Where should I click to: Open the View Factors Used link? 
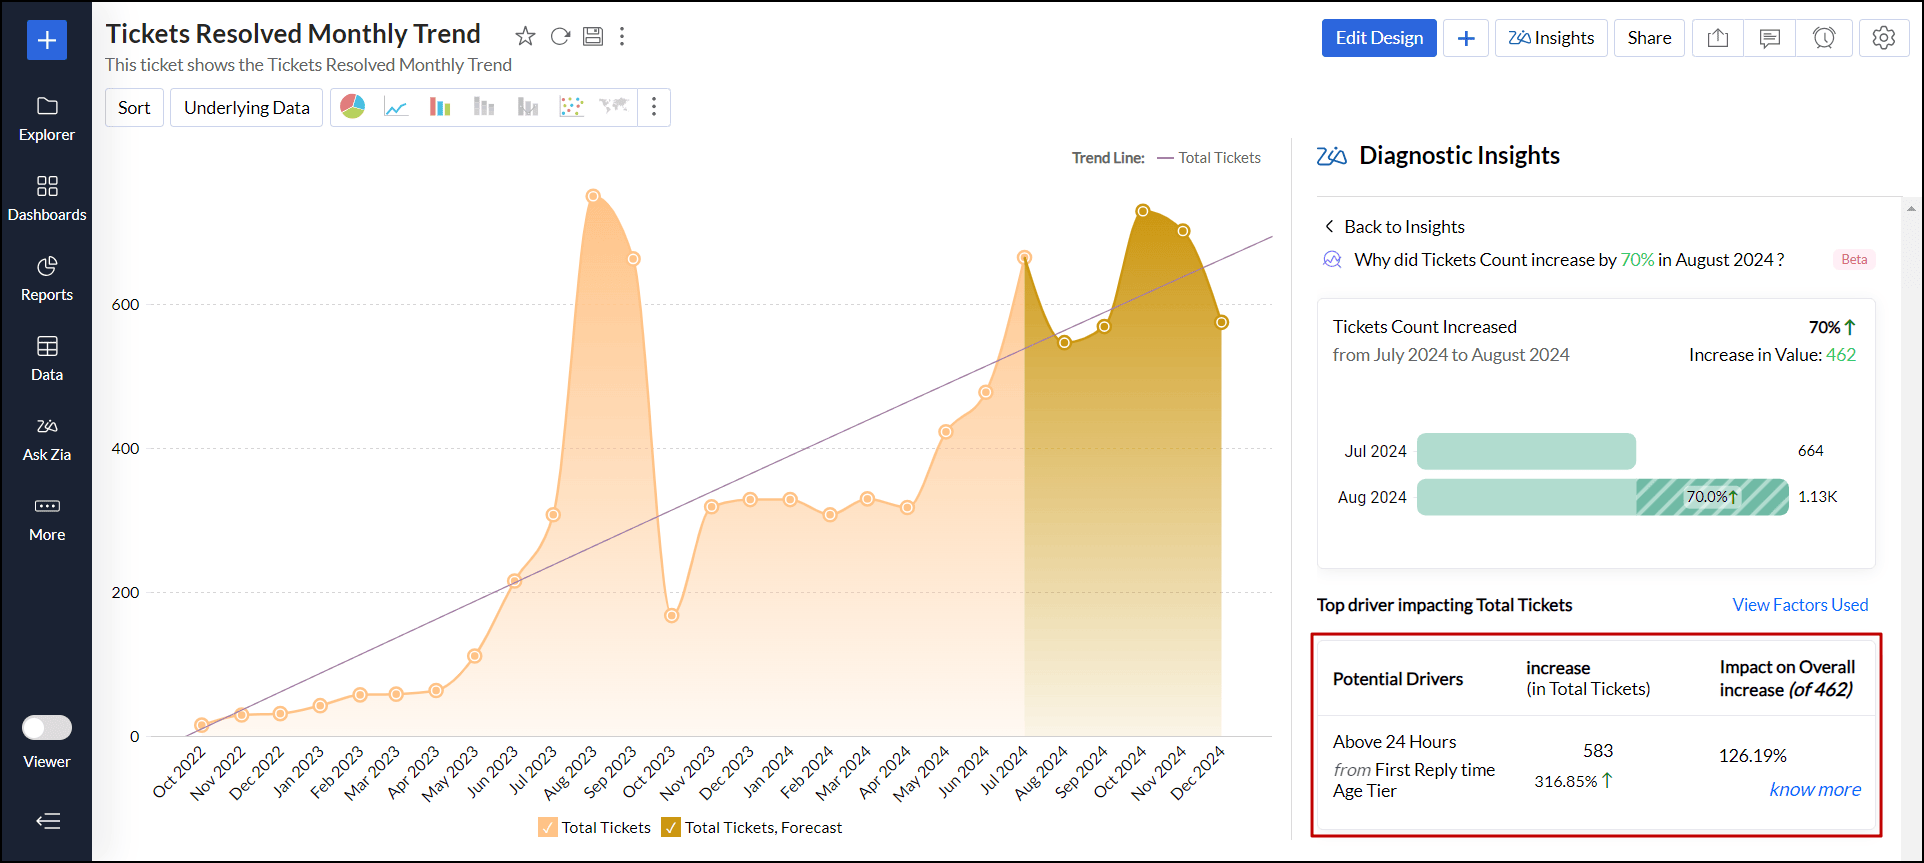pos(1799,605)
